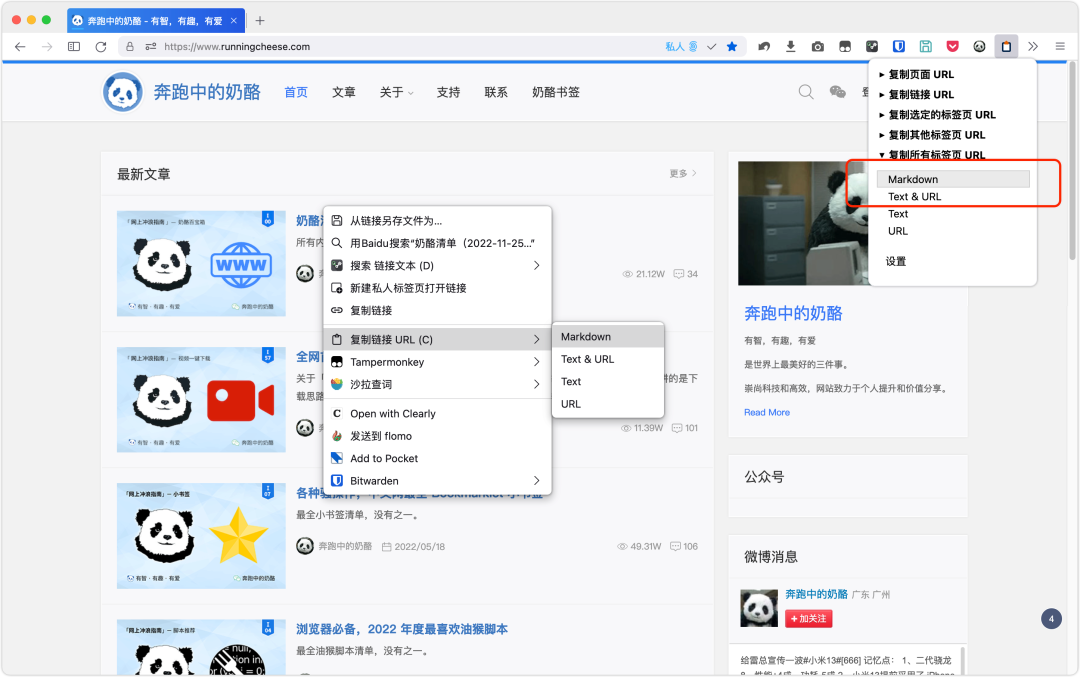Screen dimensions: 1080x677
Task: Click the forward navigation arrow
Action: tap(47, 47)
